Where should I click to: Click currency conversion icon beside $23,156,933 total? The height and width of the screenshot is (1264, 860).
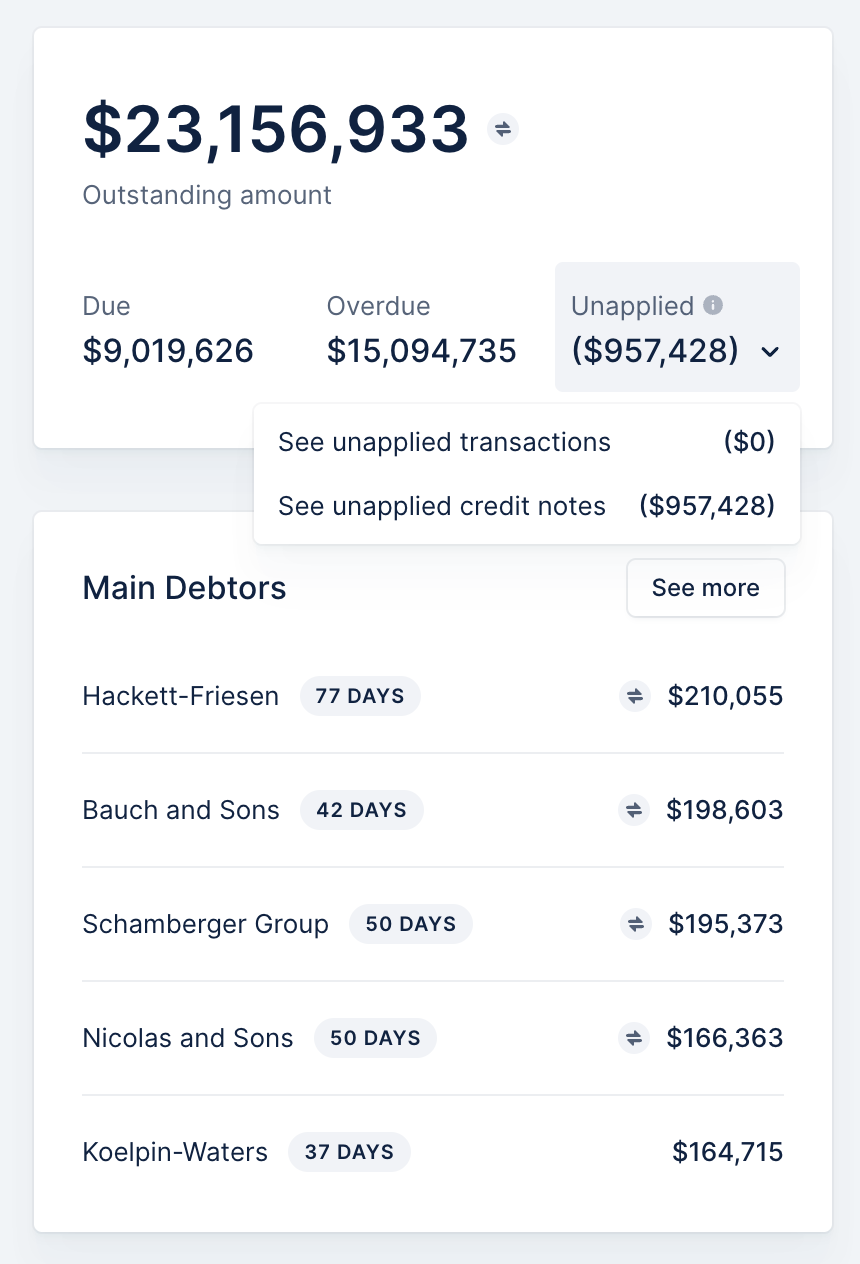tap(503, 129)
